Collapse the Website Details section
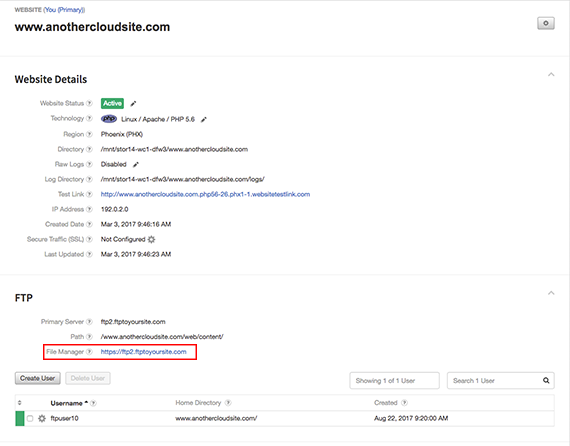570x446 pixels. (551, 75)
